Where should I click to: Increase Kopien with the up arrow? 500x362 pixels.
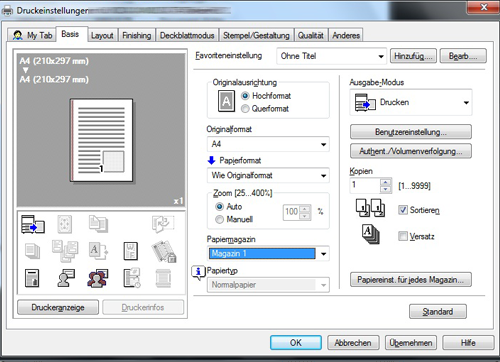click(386, 182)
